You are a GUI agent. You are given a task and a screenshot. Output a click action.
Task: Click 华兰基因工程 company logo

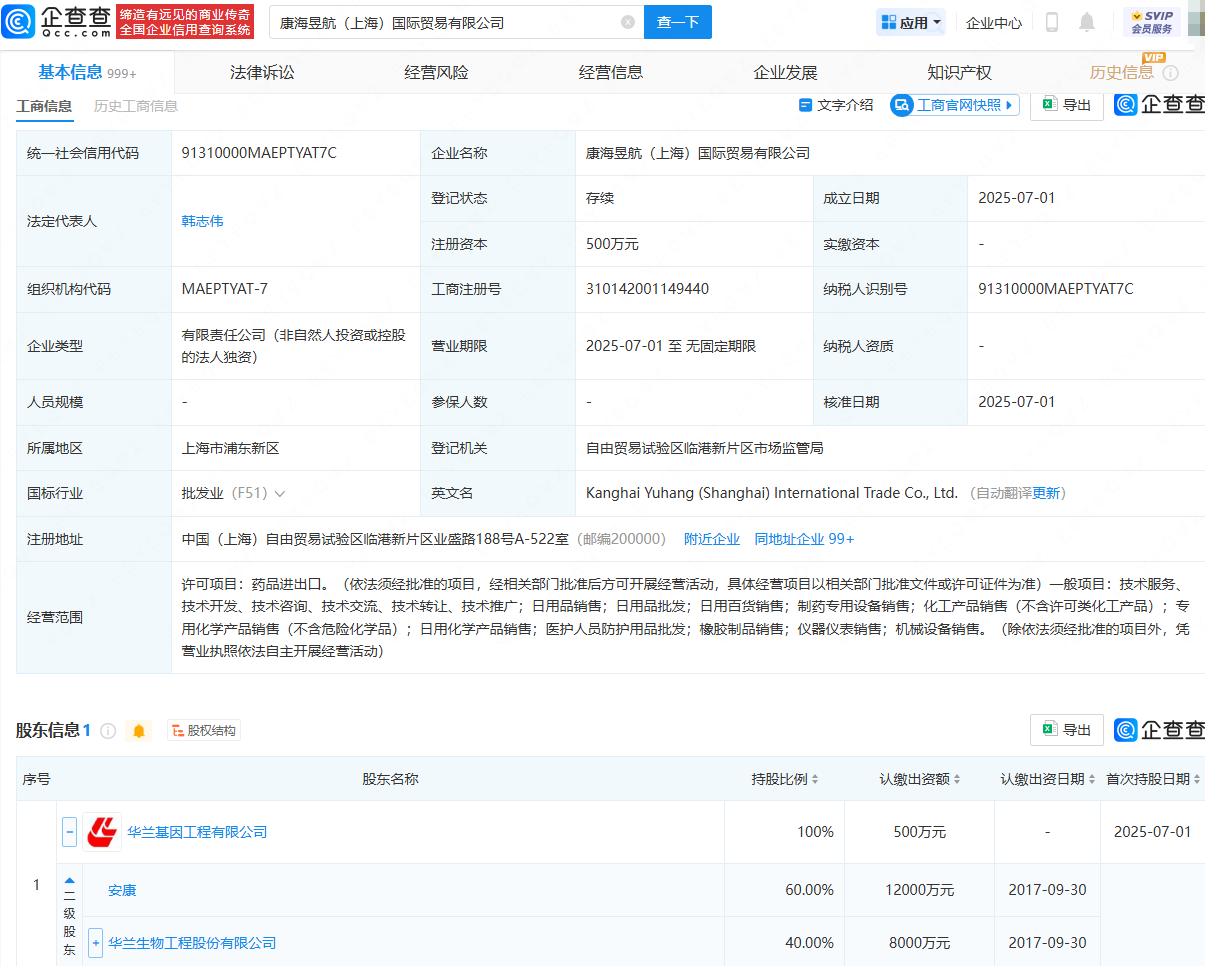pos(102,832)
